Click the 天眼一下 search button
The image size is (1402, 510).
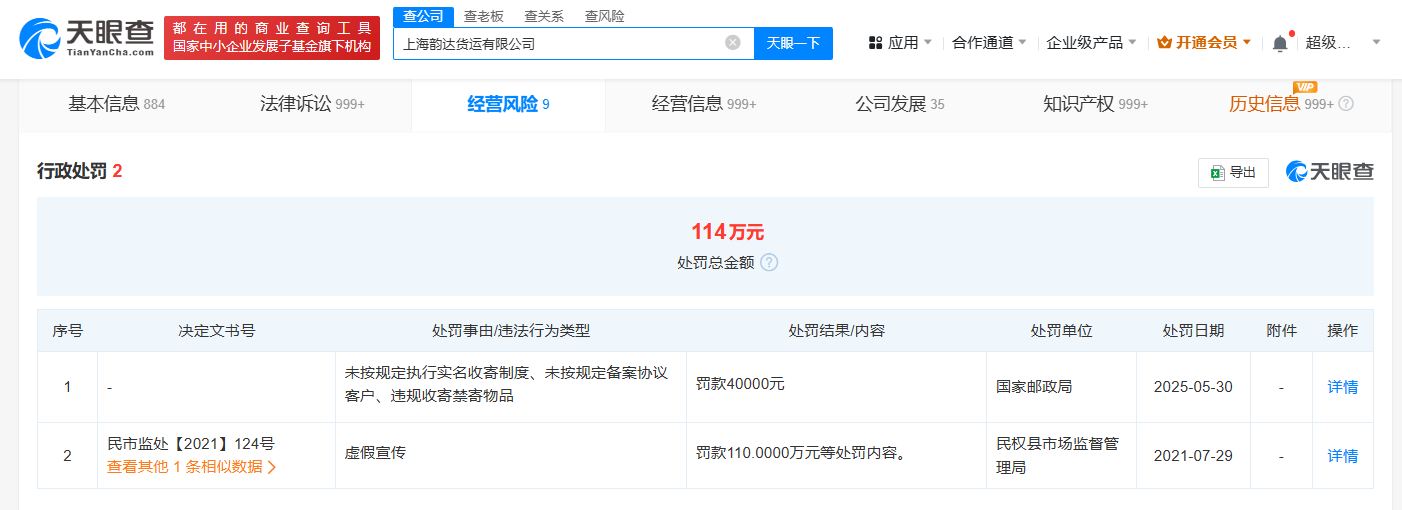(793, 43)
